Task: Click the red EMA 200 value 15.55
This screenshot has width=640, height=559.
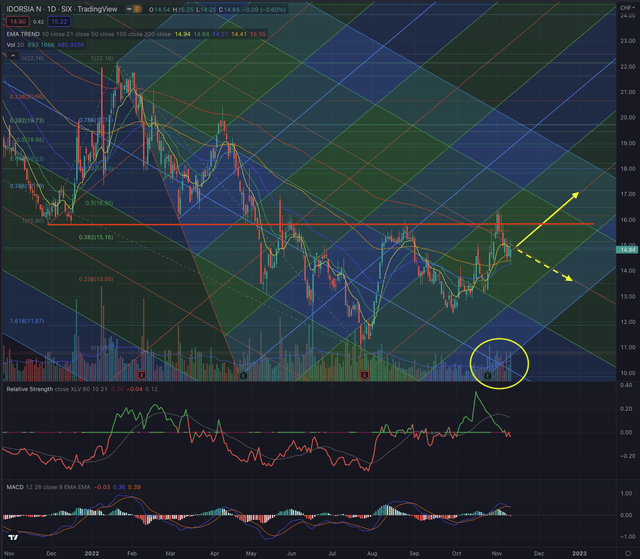Action: pyautogui.click(x=258, y=34)
